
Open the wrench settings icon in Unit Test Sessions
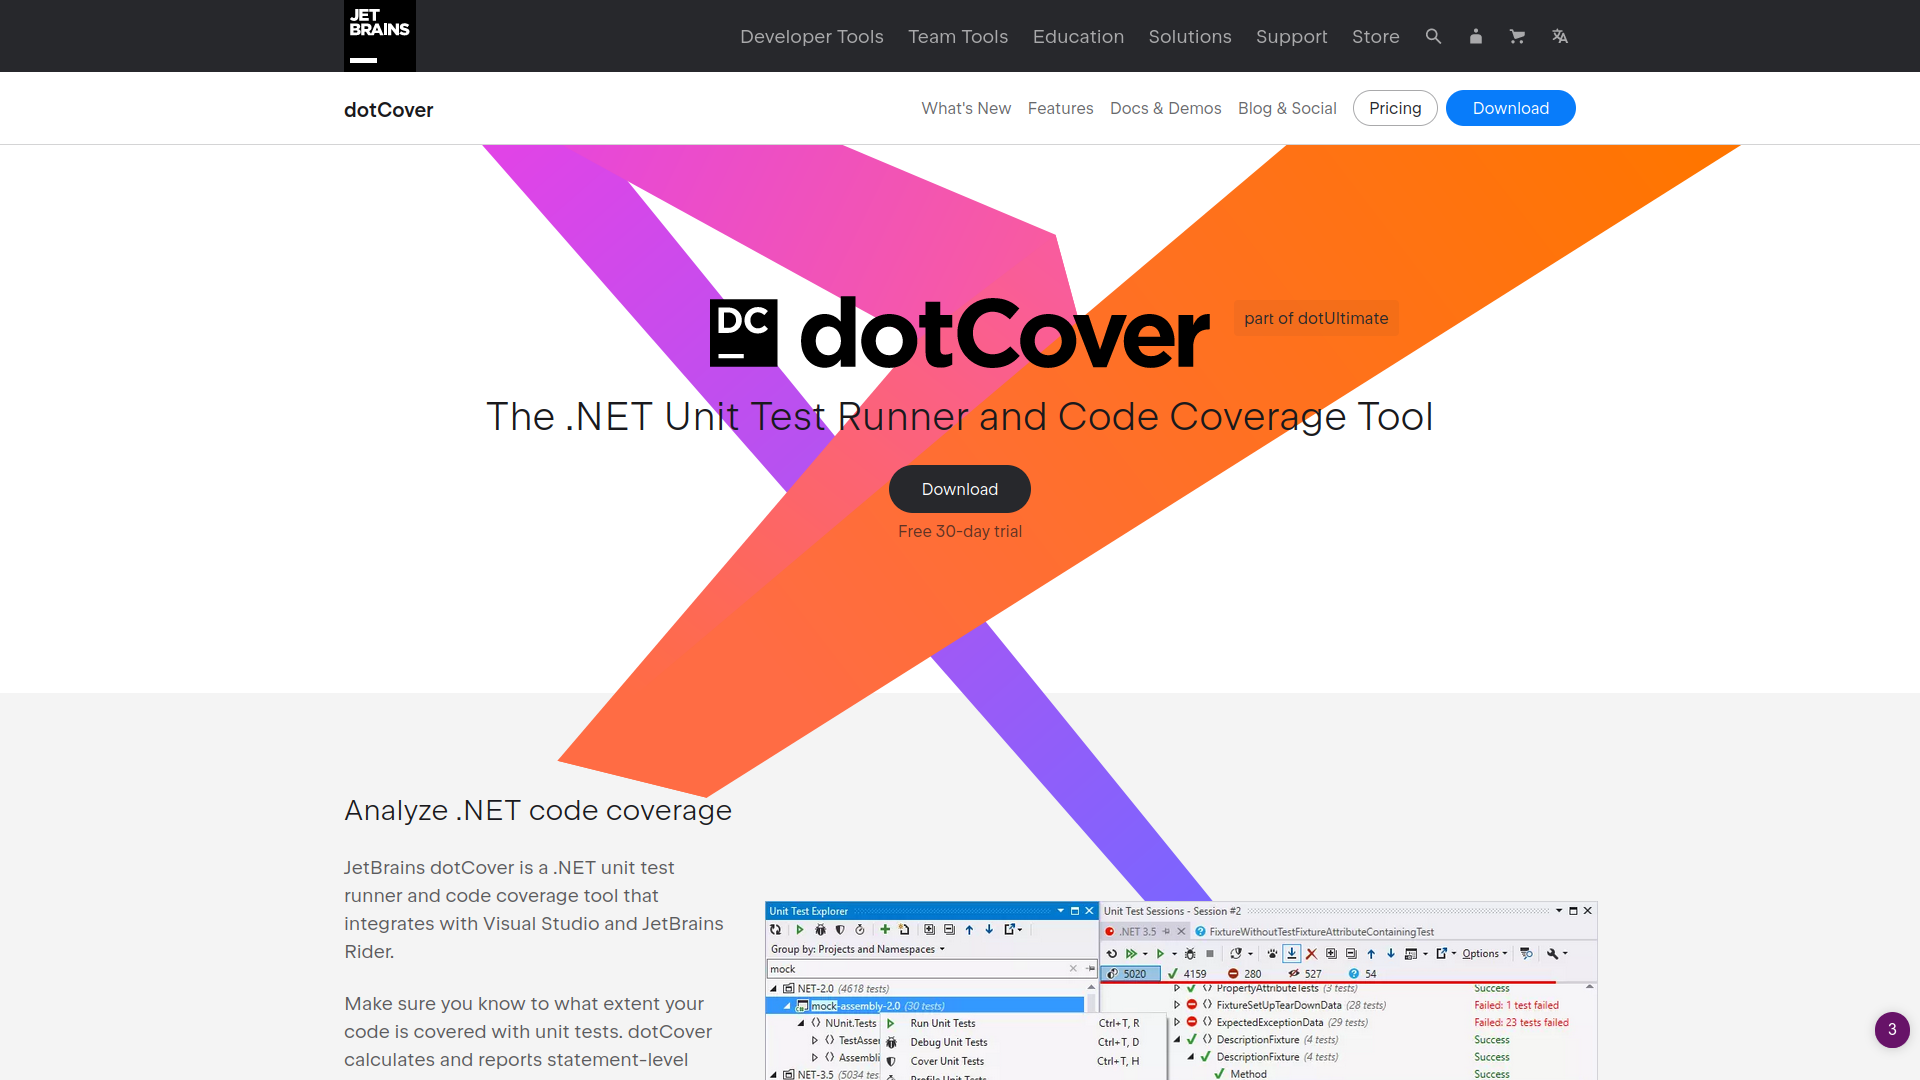tap(1553, 953)
